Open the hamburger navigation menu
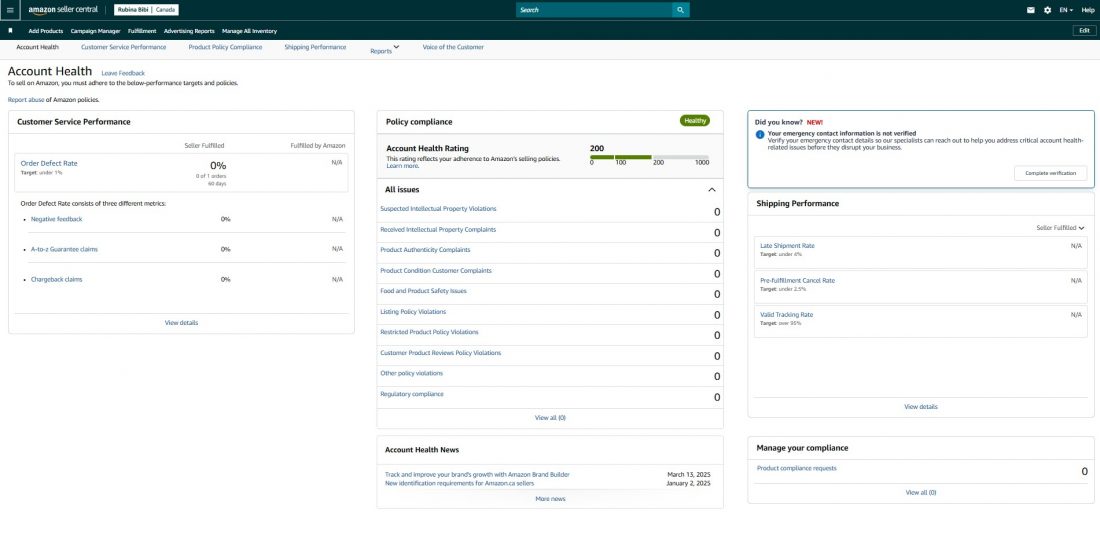This screenshot has height=534, width=1100. pos(10,10)
